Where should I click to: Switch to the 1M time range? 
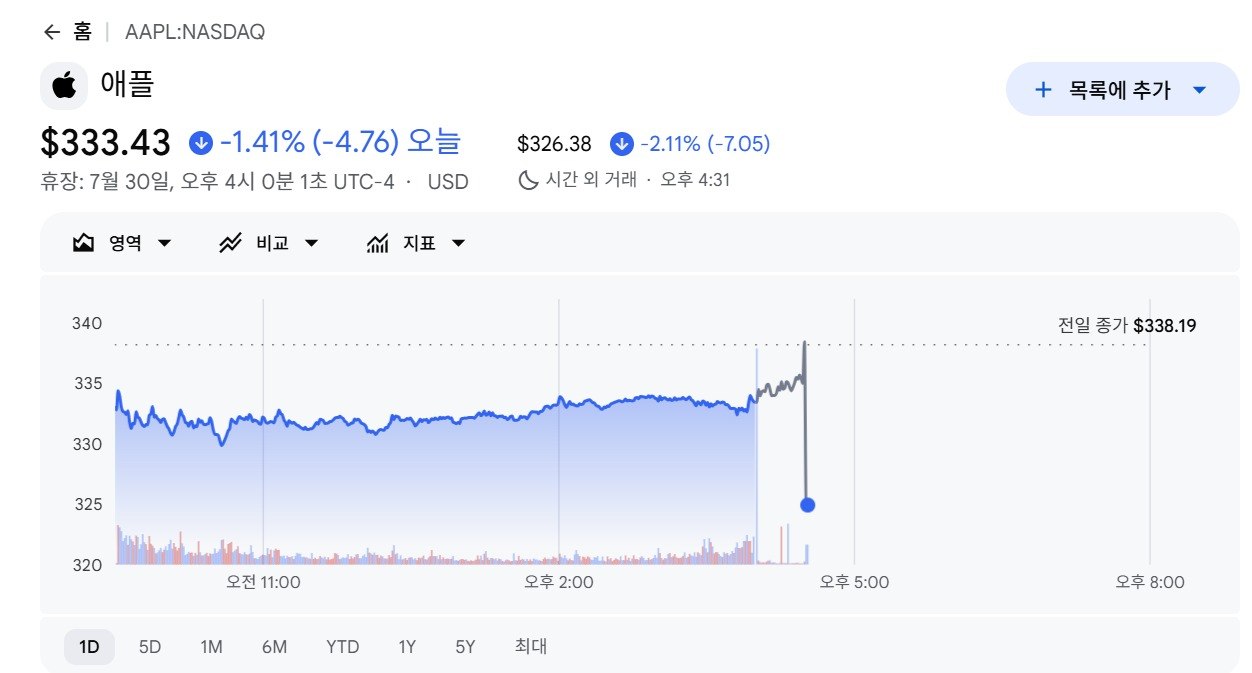coord(211,646)
